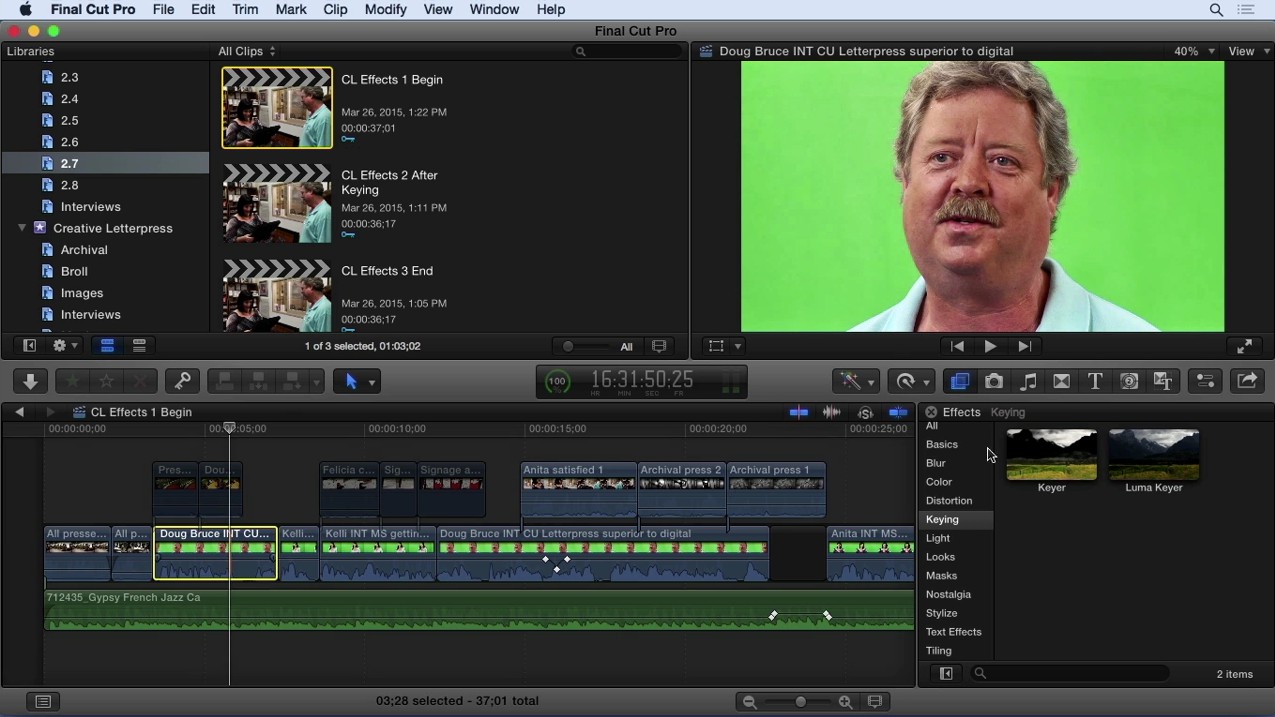Select the Distortion effects category

[x=949, y=501]
